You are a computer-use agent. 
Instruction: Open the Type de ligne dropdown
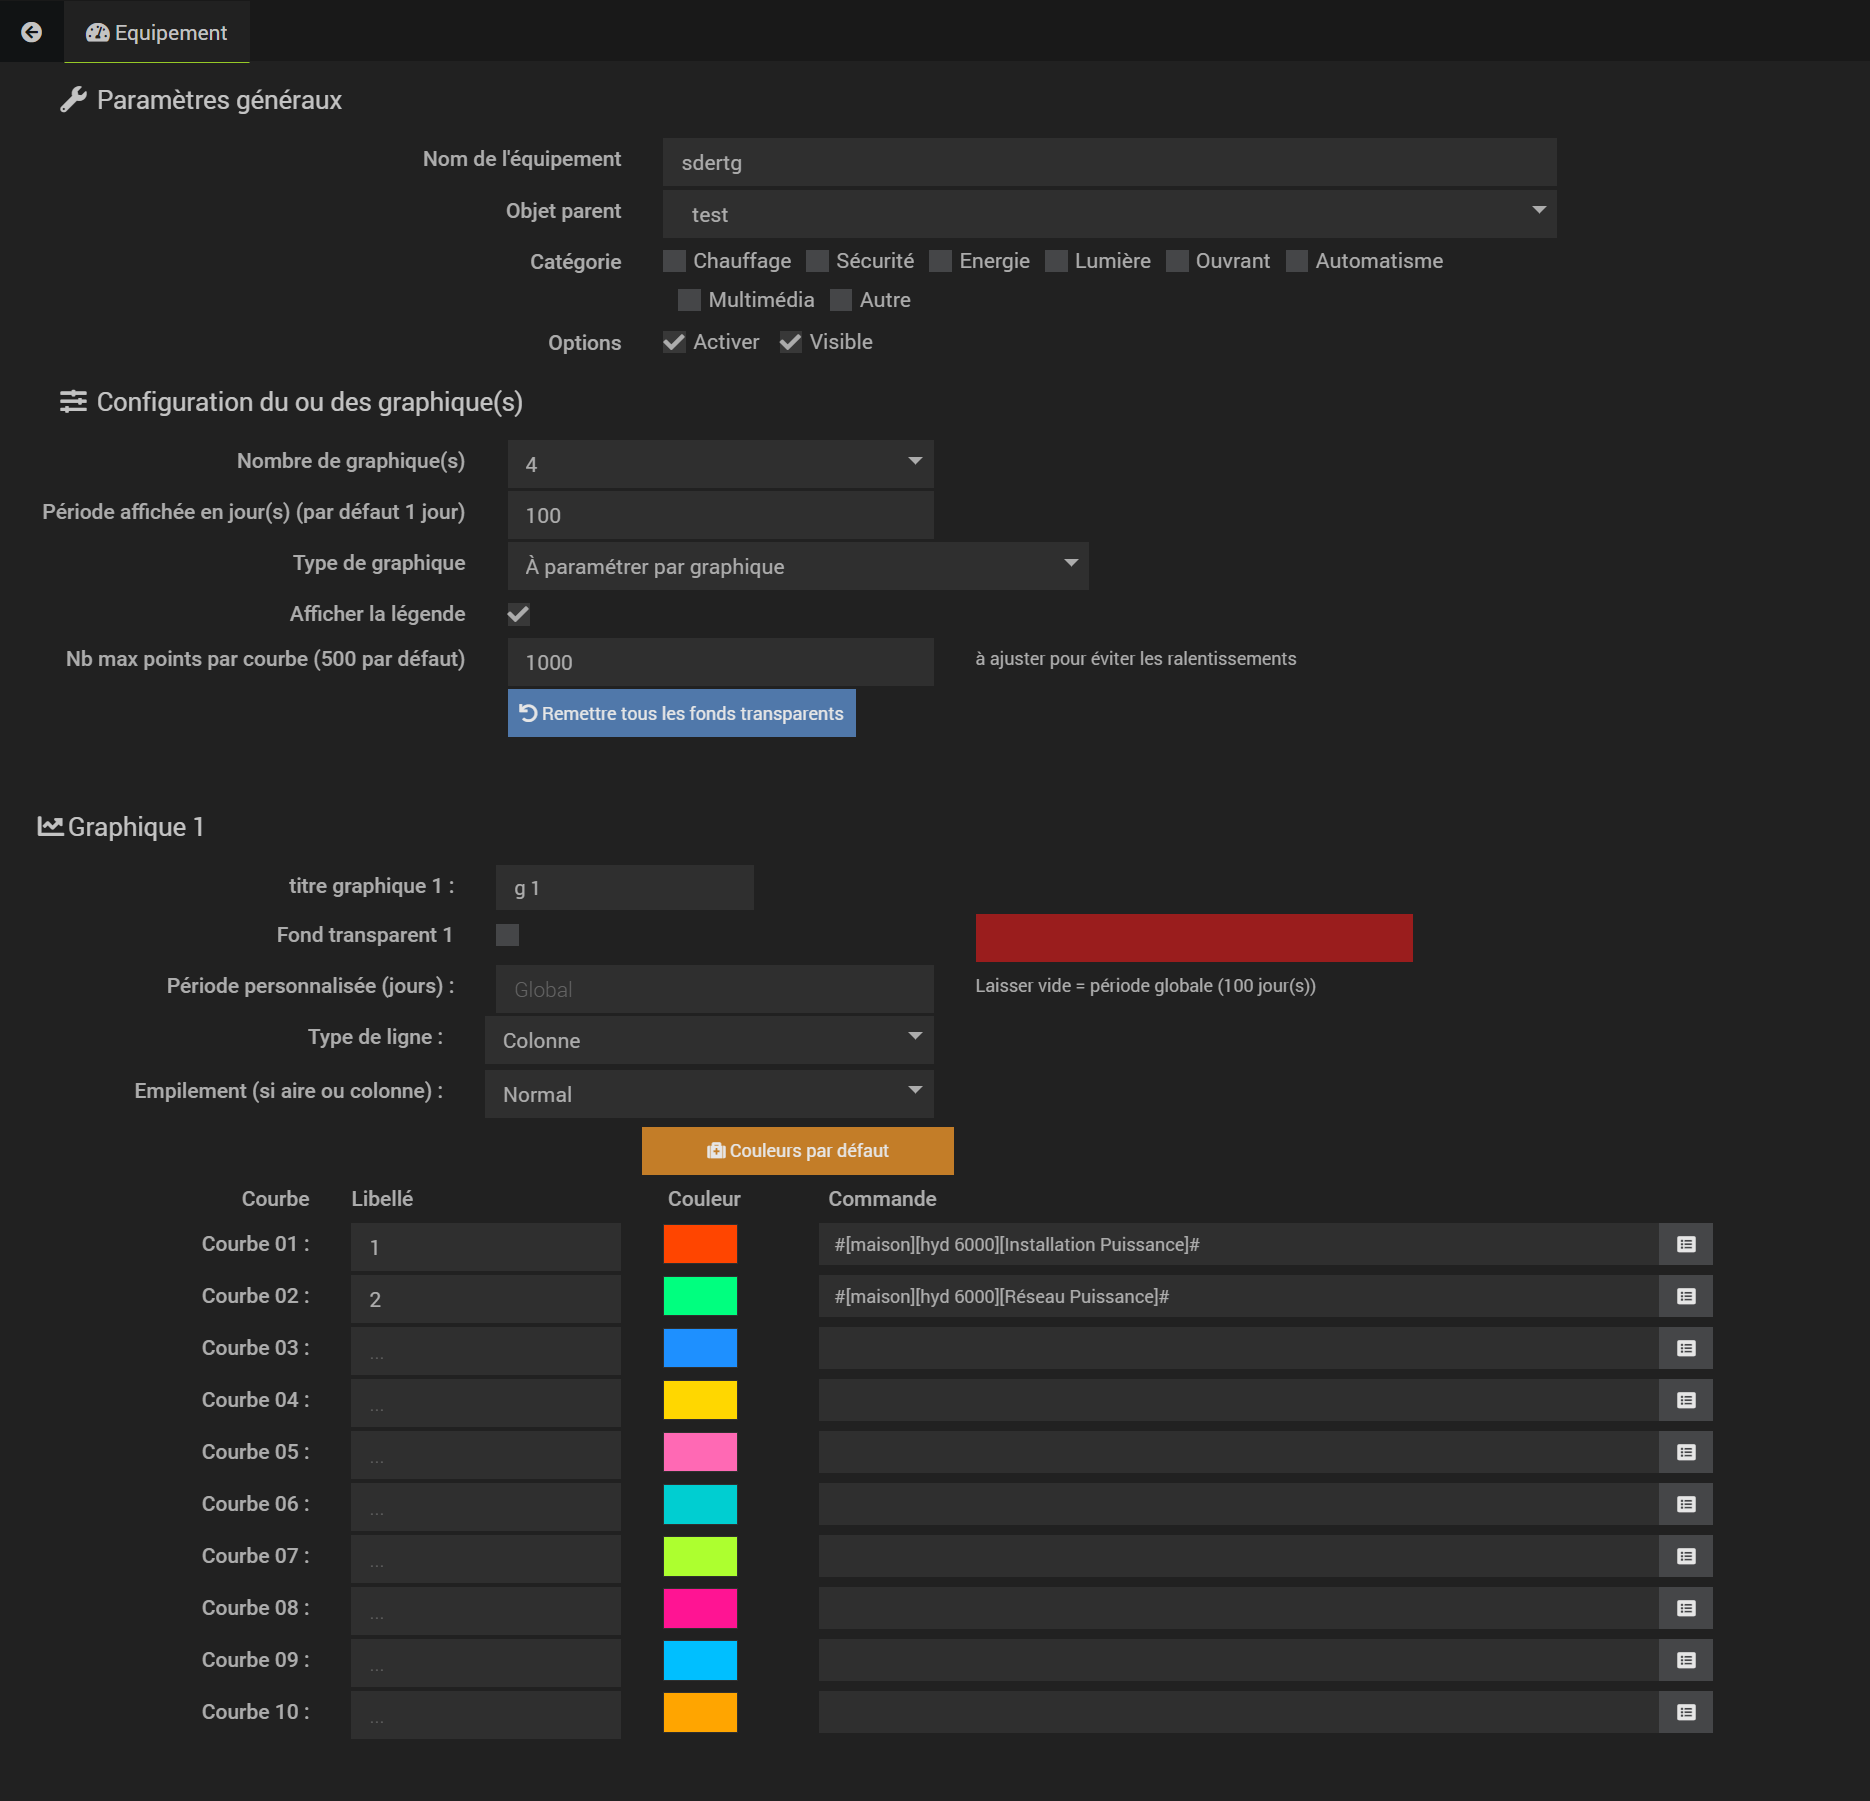coord(709,1040)
